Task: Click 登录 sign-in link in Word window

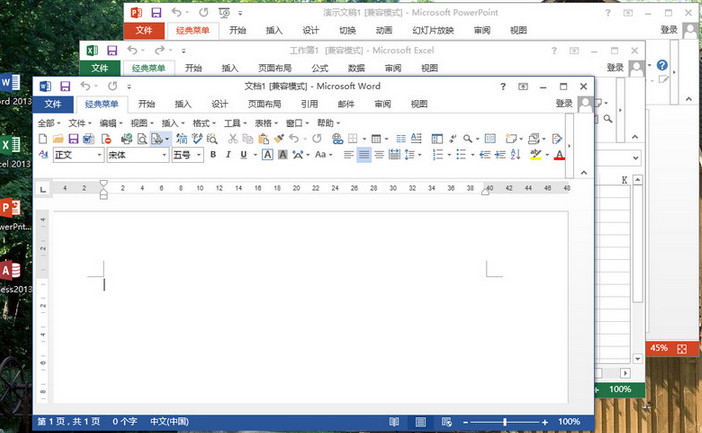Action: [x=564, y=103]
